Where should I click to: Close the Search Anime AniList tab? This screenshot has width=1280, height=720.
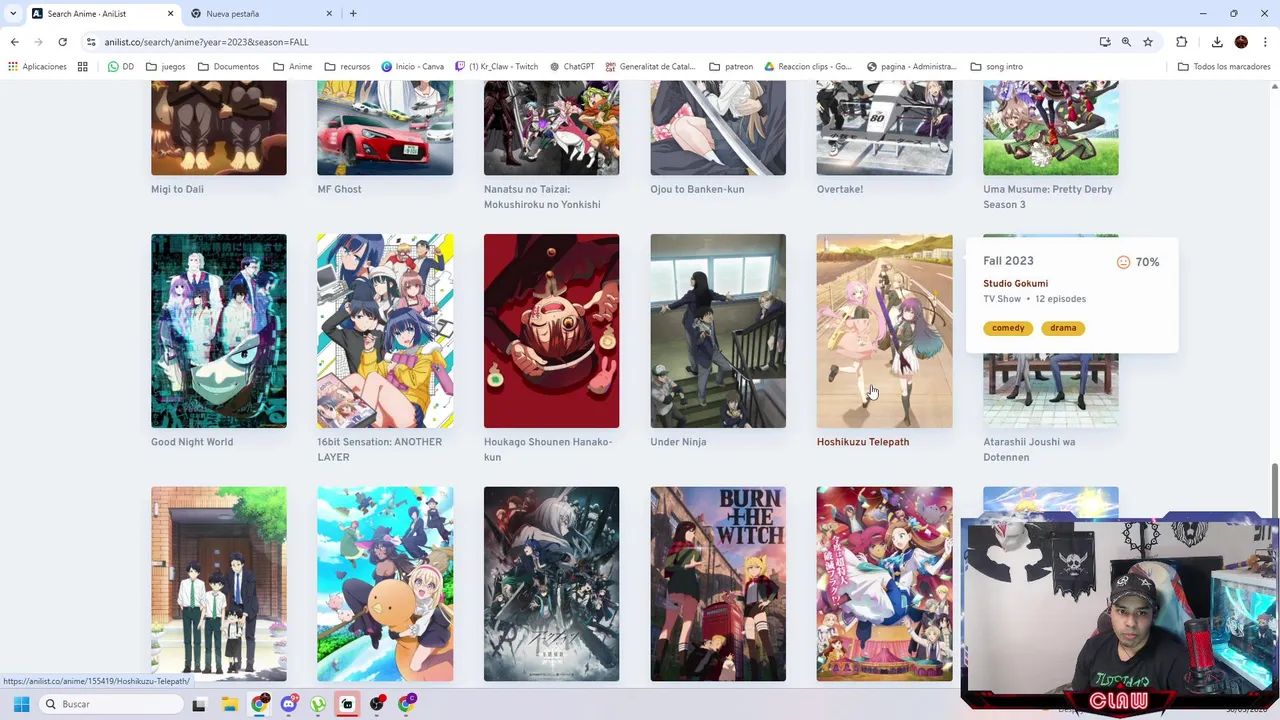[170, 14]
